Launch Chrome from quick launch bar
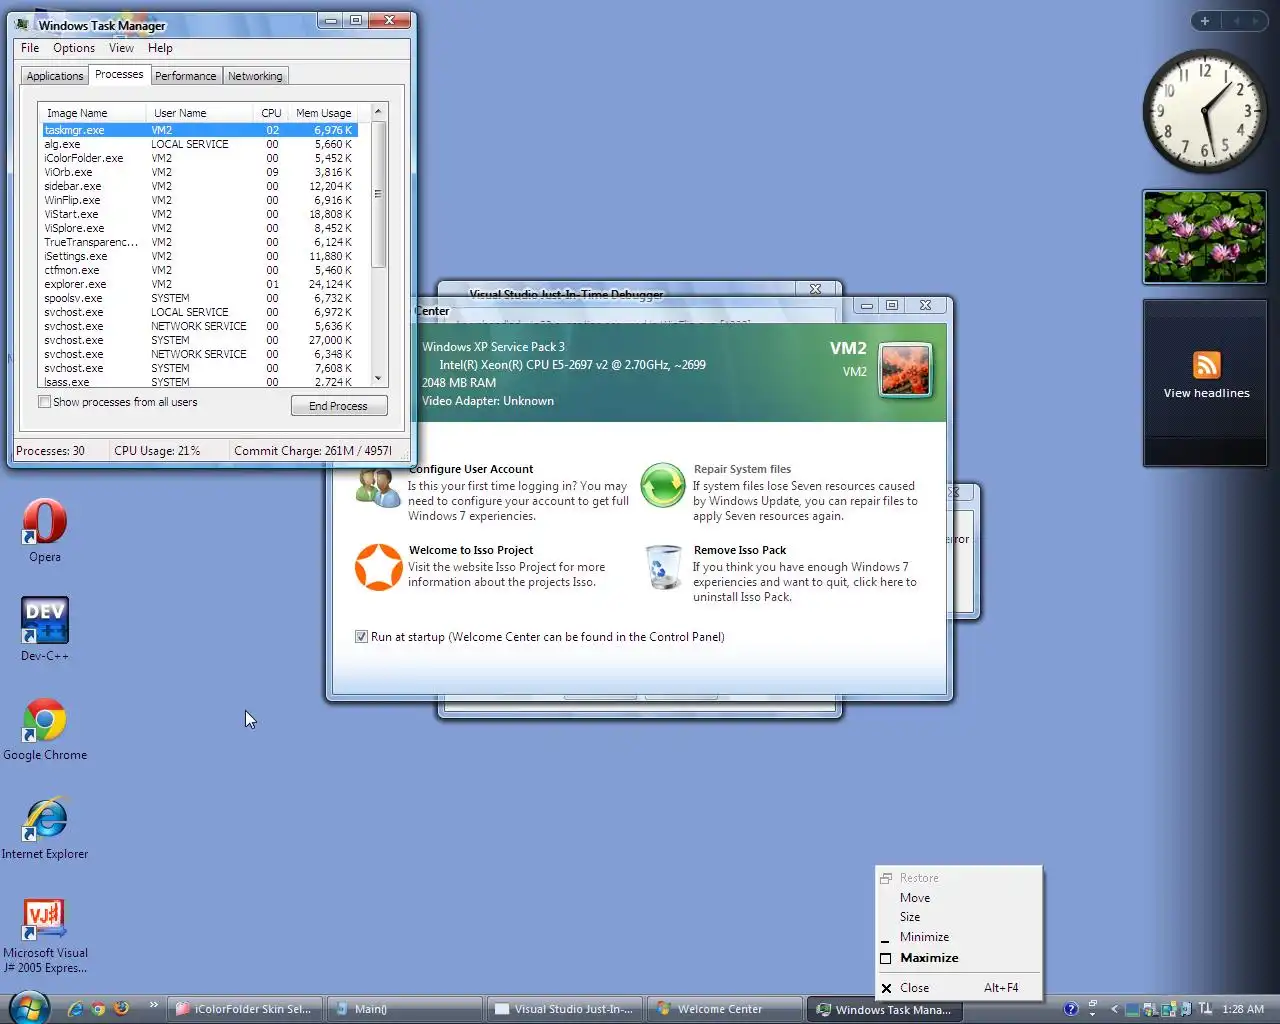 coord(98,1009)
